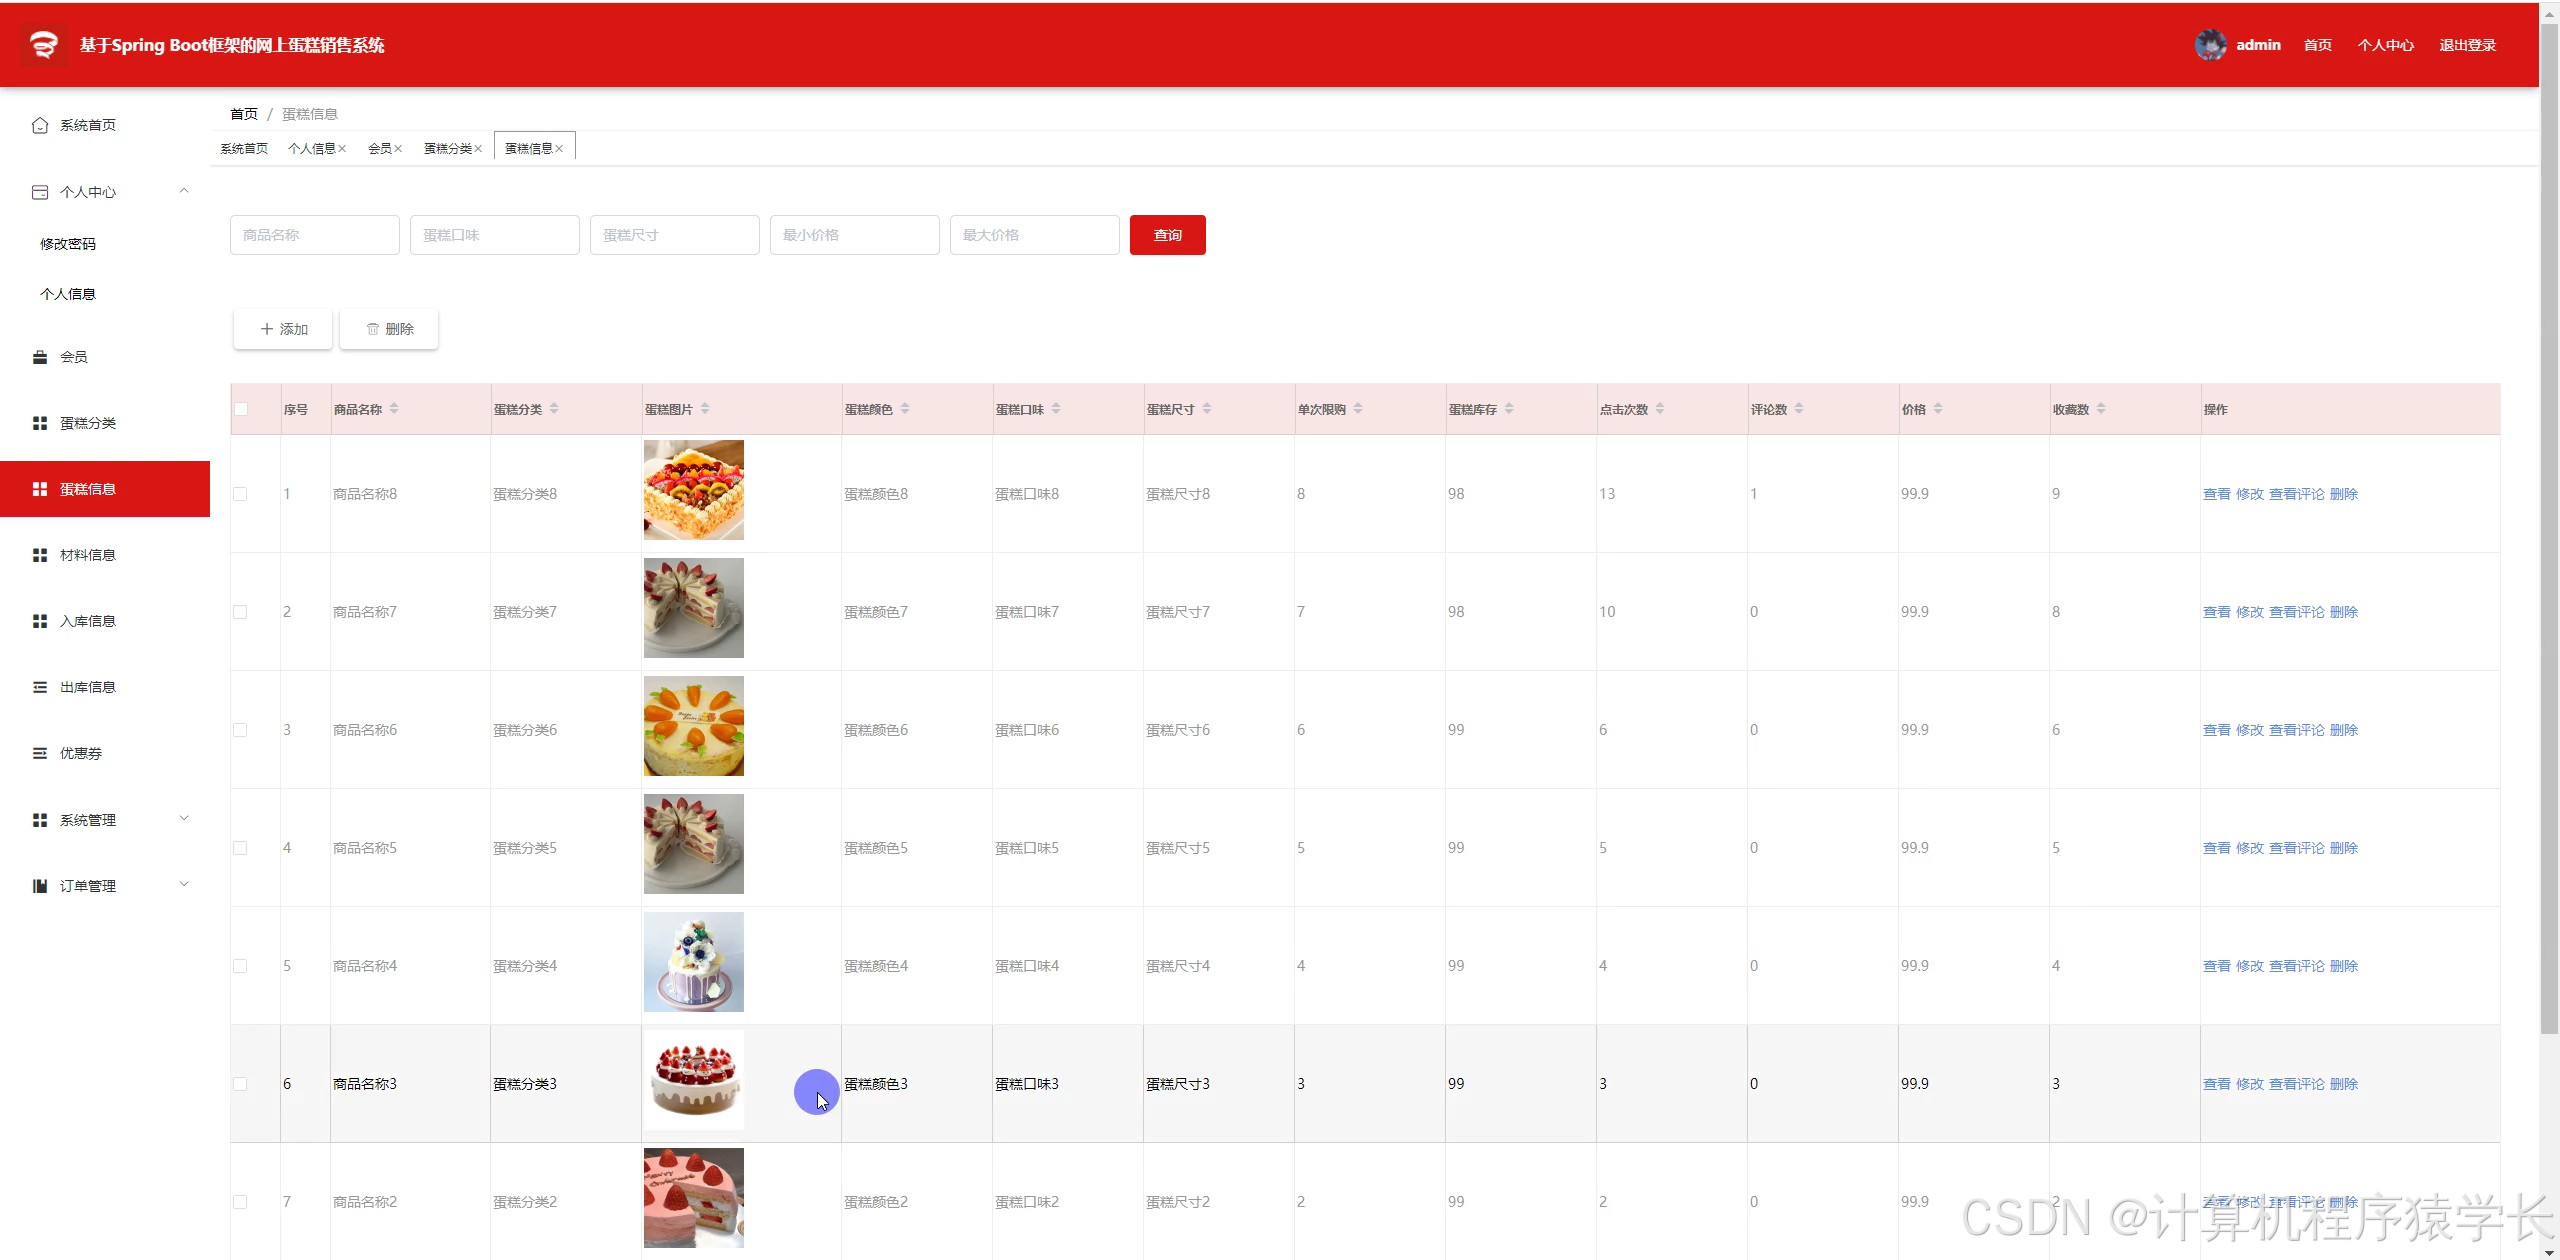Sort by 评论数 column arrows
The height and width of the screenshot is (1260, 2560).
click(x=1799, y=409)
